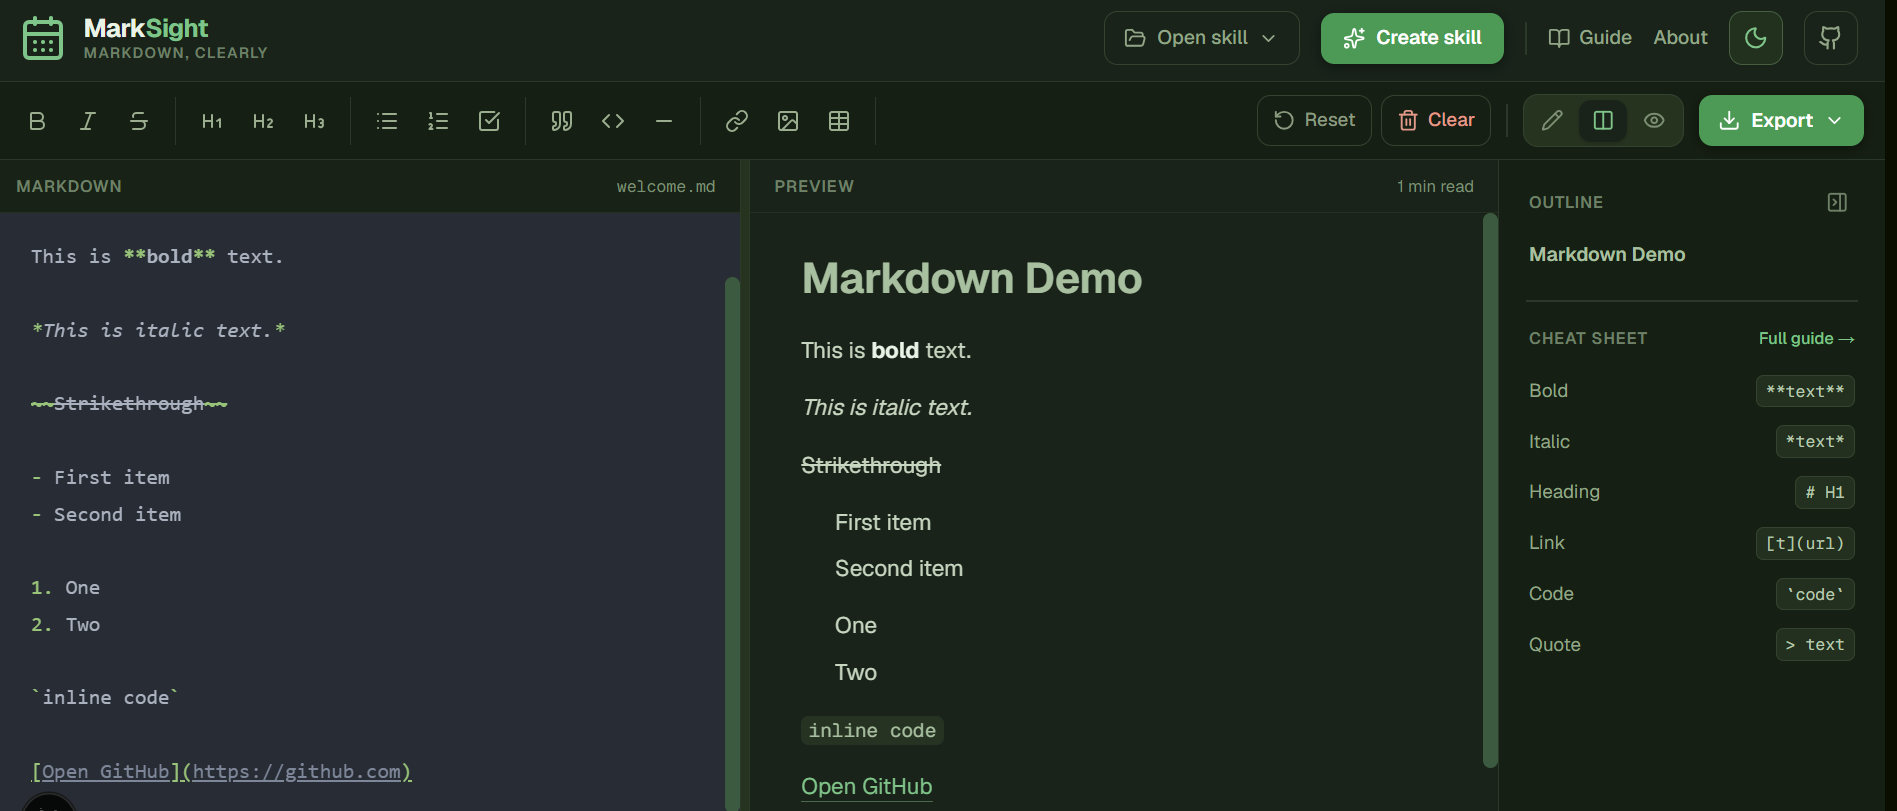Insert an H3 heading
1897x811 pixels.
point(314,121)
